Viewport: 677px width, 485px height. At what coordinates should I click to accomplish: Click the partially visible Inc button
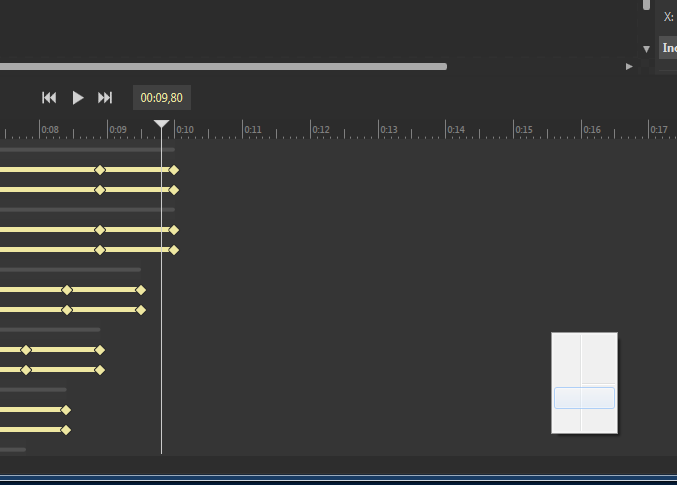coord(667,48)
